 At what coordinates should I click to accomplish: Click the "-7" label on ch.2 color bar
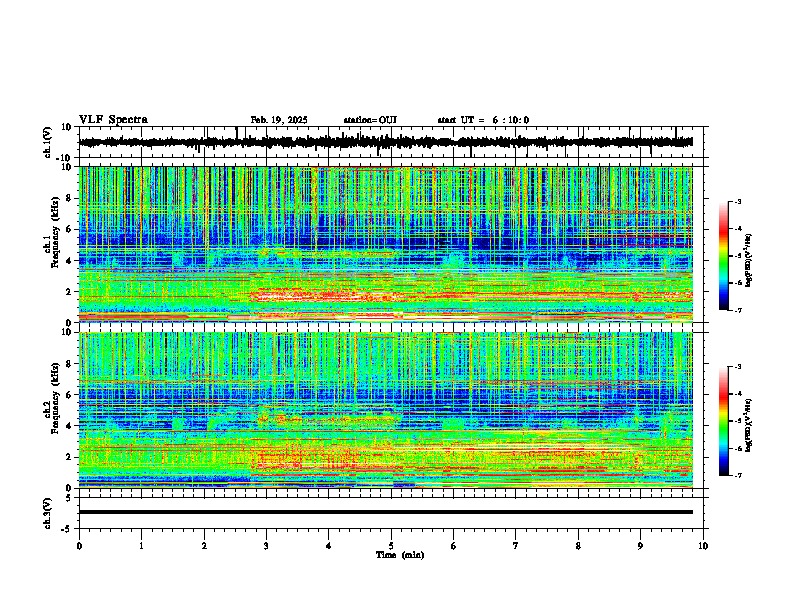pos(738,475)
